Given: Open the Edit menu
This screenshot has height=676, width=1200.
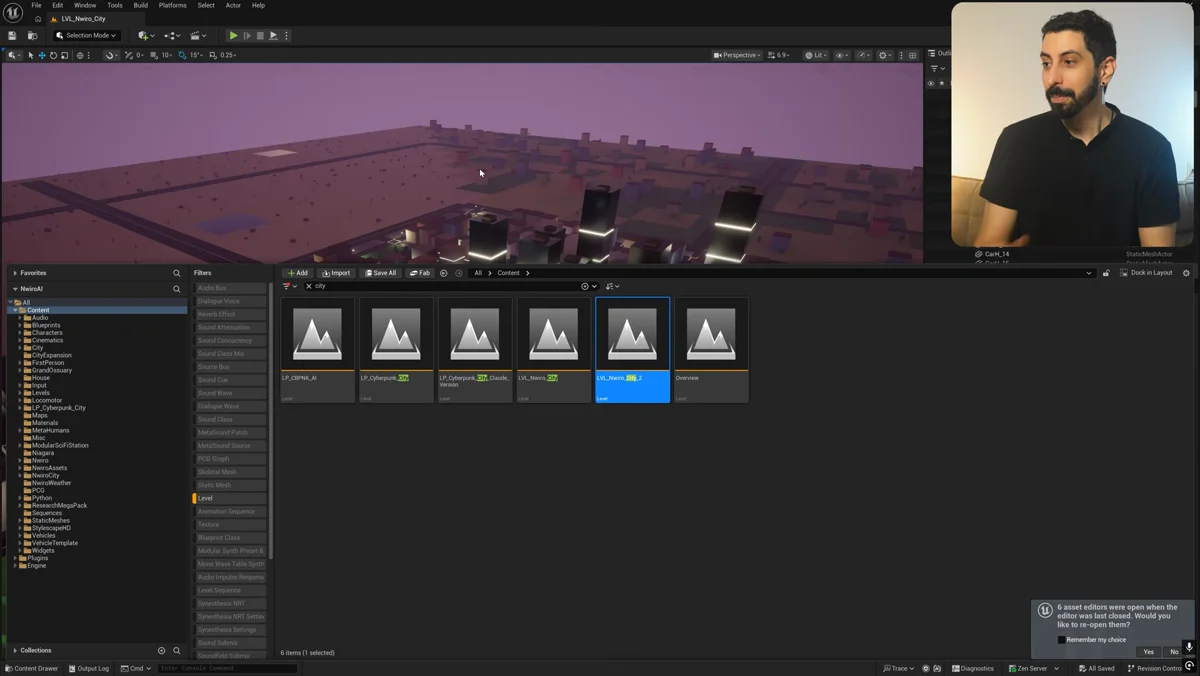Looking at the screenshot, I should pyautogui.click(x=57, y=5).
